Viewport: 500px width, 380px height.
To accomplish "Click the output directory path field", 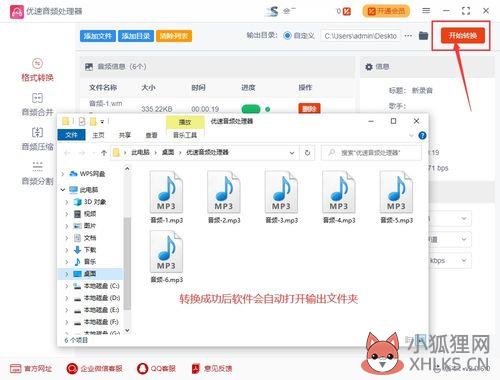I will click(x=361, y=36).
